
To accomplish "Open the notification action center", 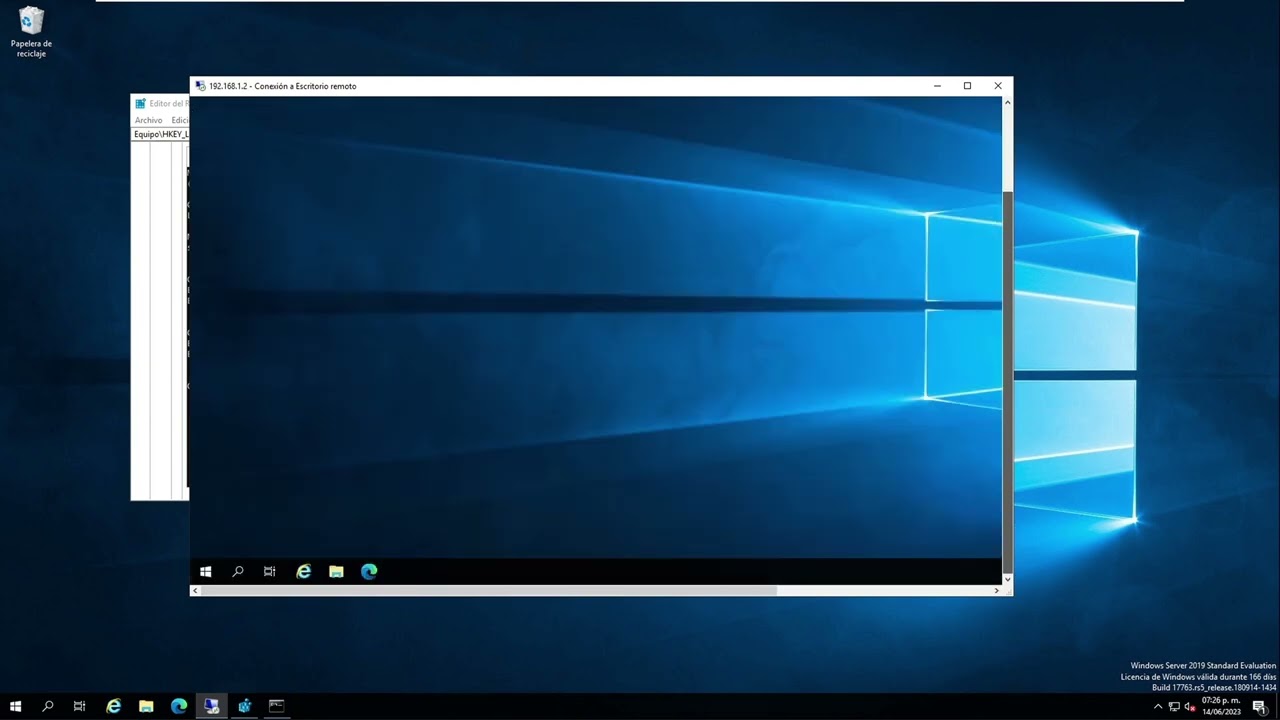I will (x=1260, y=706).
